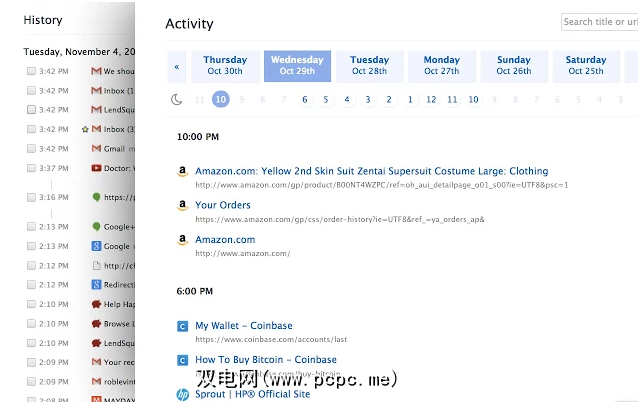The image size is (638, 402).
Task: Check the box for the 3:42 PM Gmail entry
Action: 31,149
